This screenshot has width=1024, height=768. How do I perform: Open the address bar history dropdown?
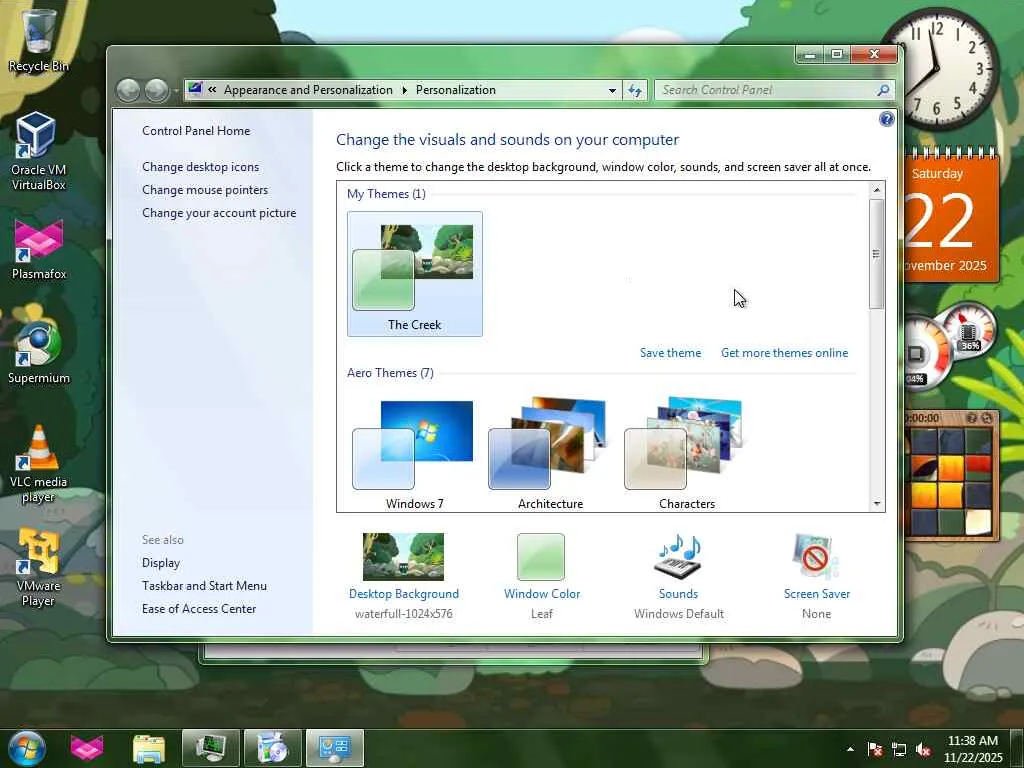pyautogui.click(x=612, y=90)
